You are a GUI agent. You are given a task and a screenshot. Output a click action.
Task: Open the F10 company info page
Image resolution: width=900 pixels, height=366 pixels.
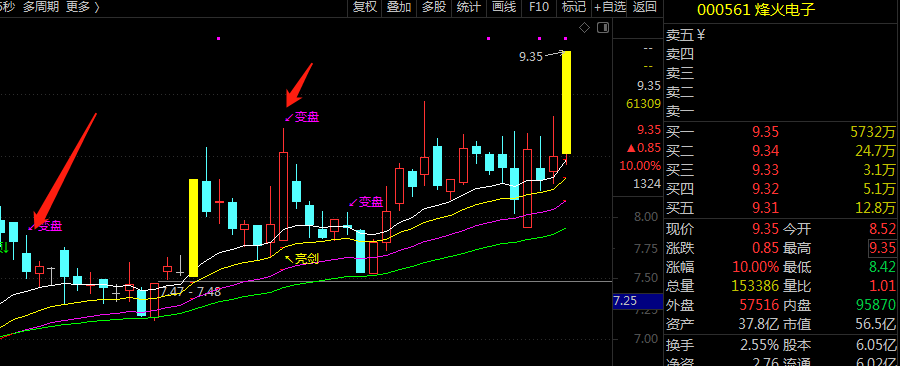coord(539,7)
